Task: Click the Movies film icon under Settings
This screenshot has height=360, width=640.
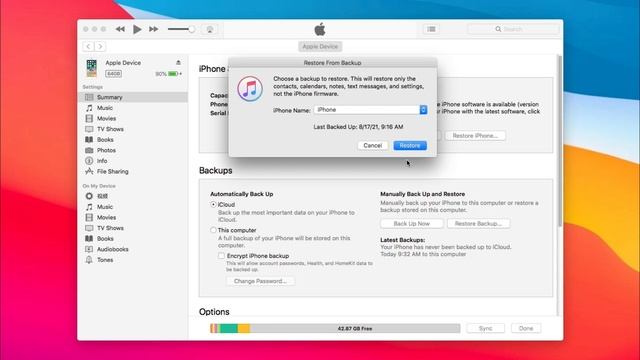Action: pyautogui.click(x=89, y=118)
